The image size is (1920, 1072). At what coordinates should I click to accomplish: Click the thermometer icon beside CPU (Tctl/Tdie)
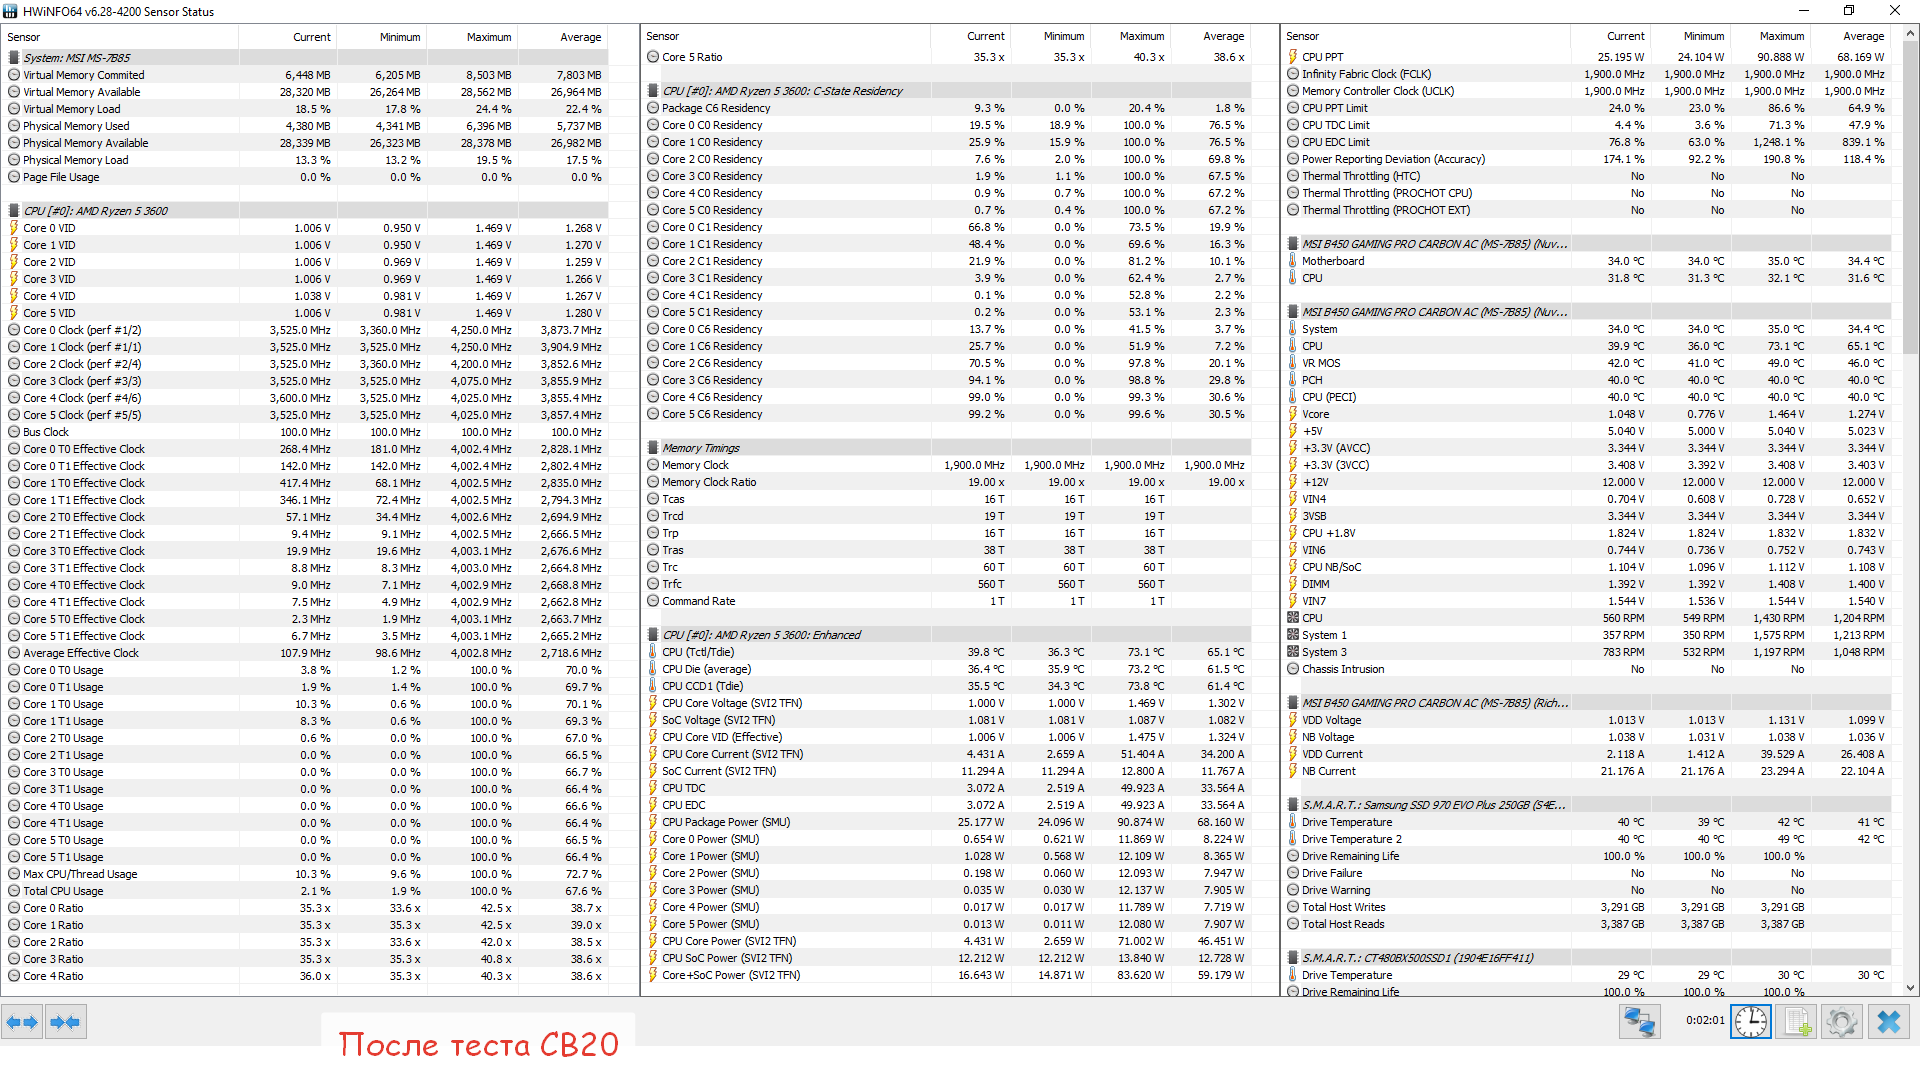(653, 652)
